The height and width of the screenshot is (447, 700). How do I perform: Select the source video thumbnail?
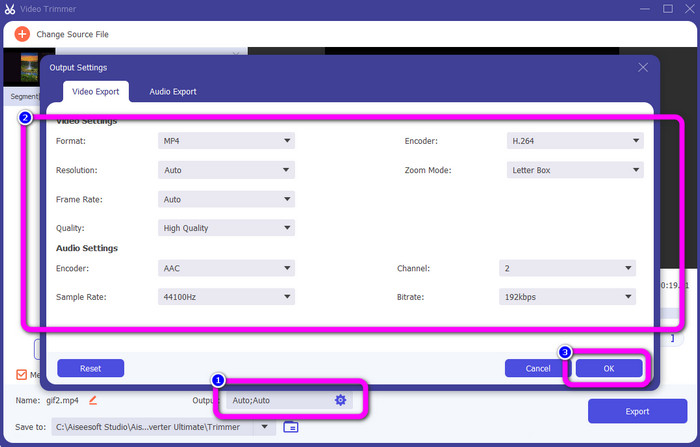click(x=29, y=67)
